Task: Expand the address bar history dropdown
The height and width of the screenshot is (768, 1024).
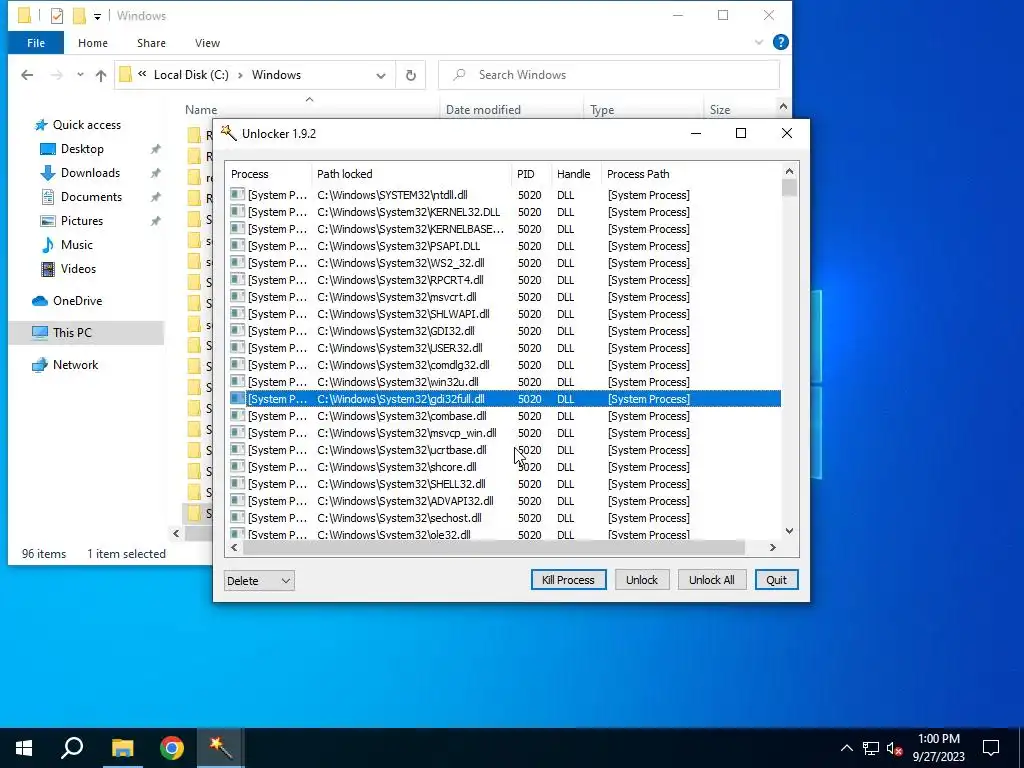Action: click(381, 76)
